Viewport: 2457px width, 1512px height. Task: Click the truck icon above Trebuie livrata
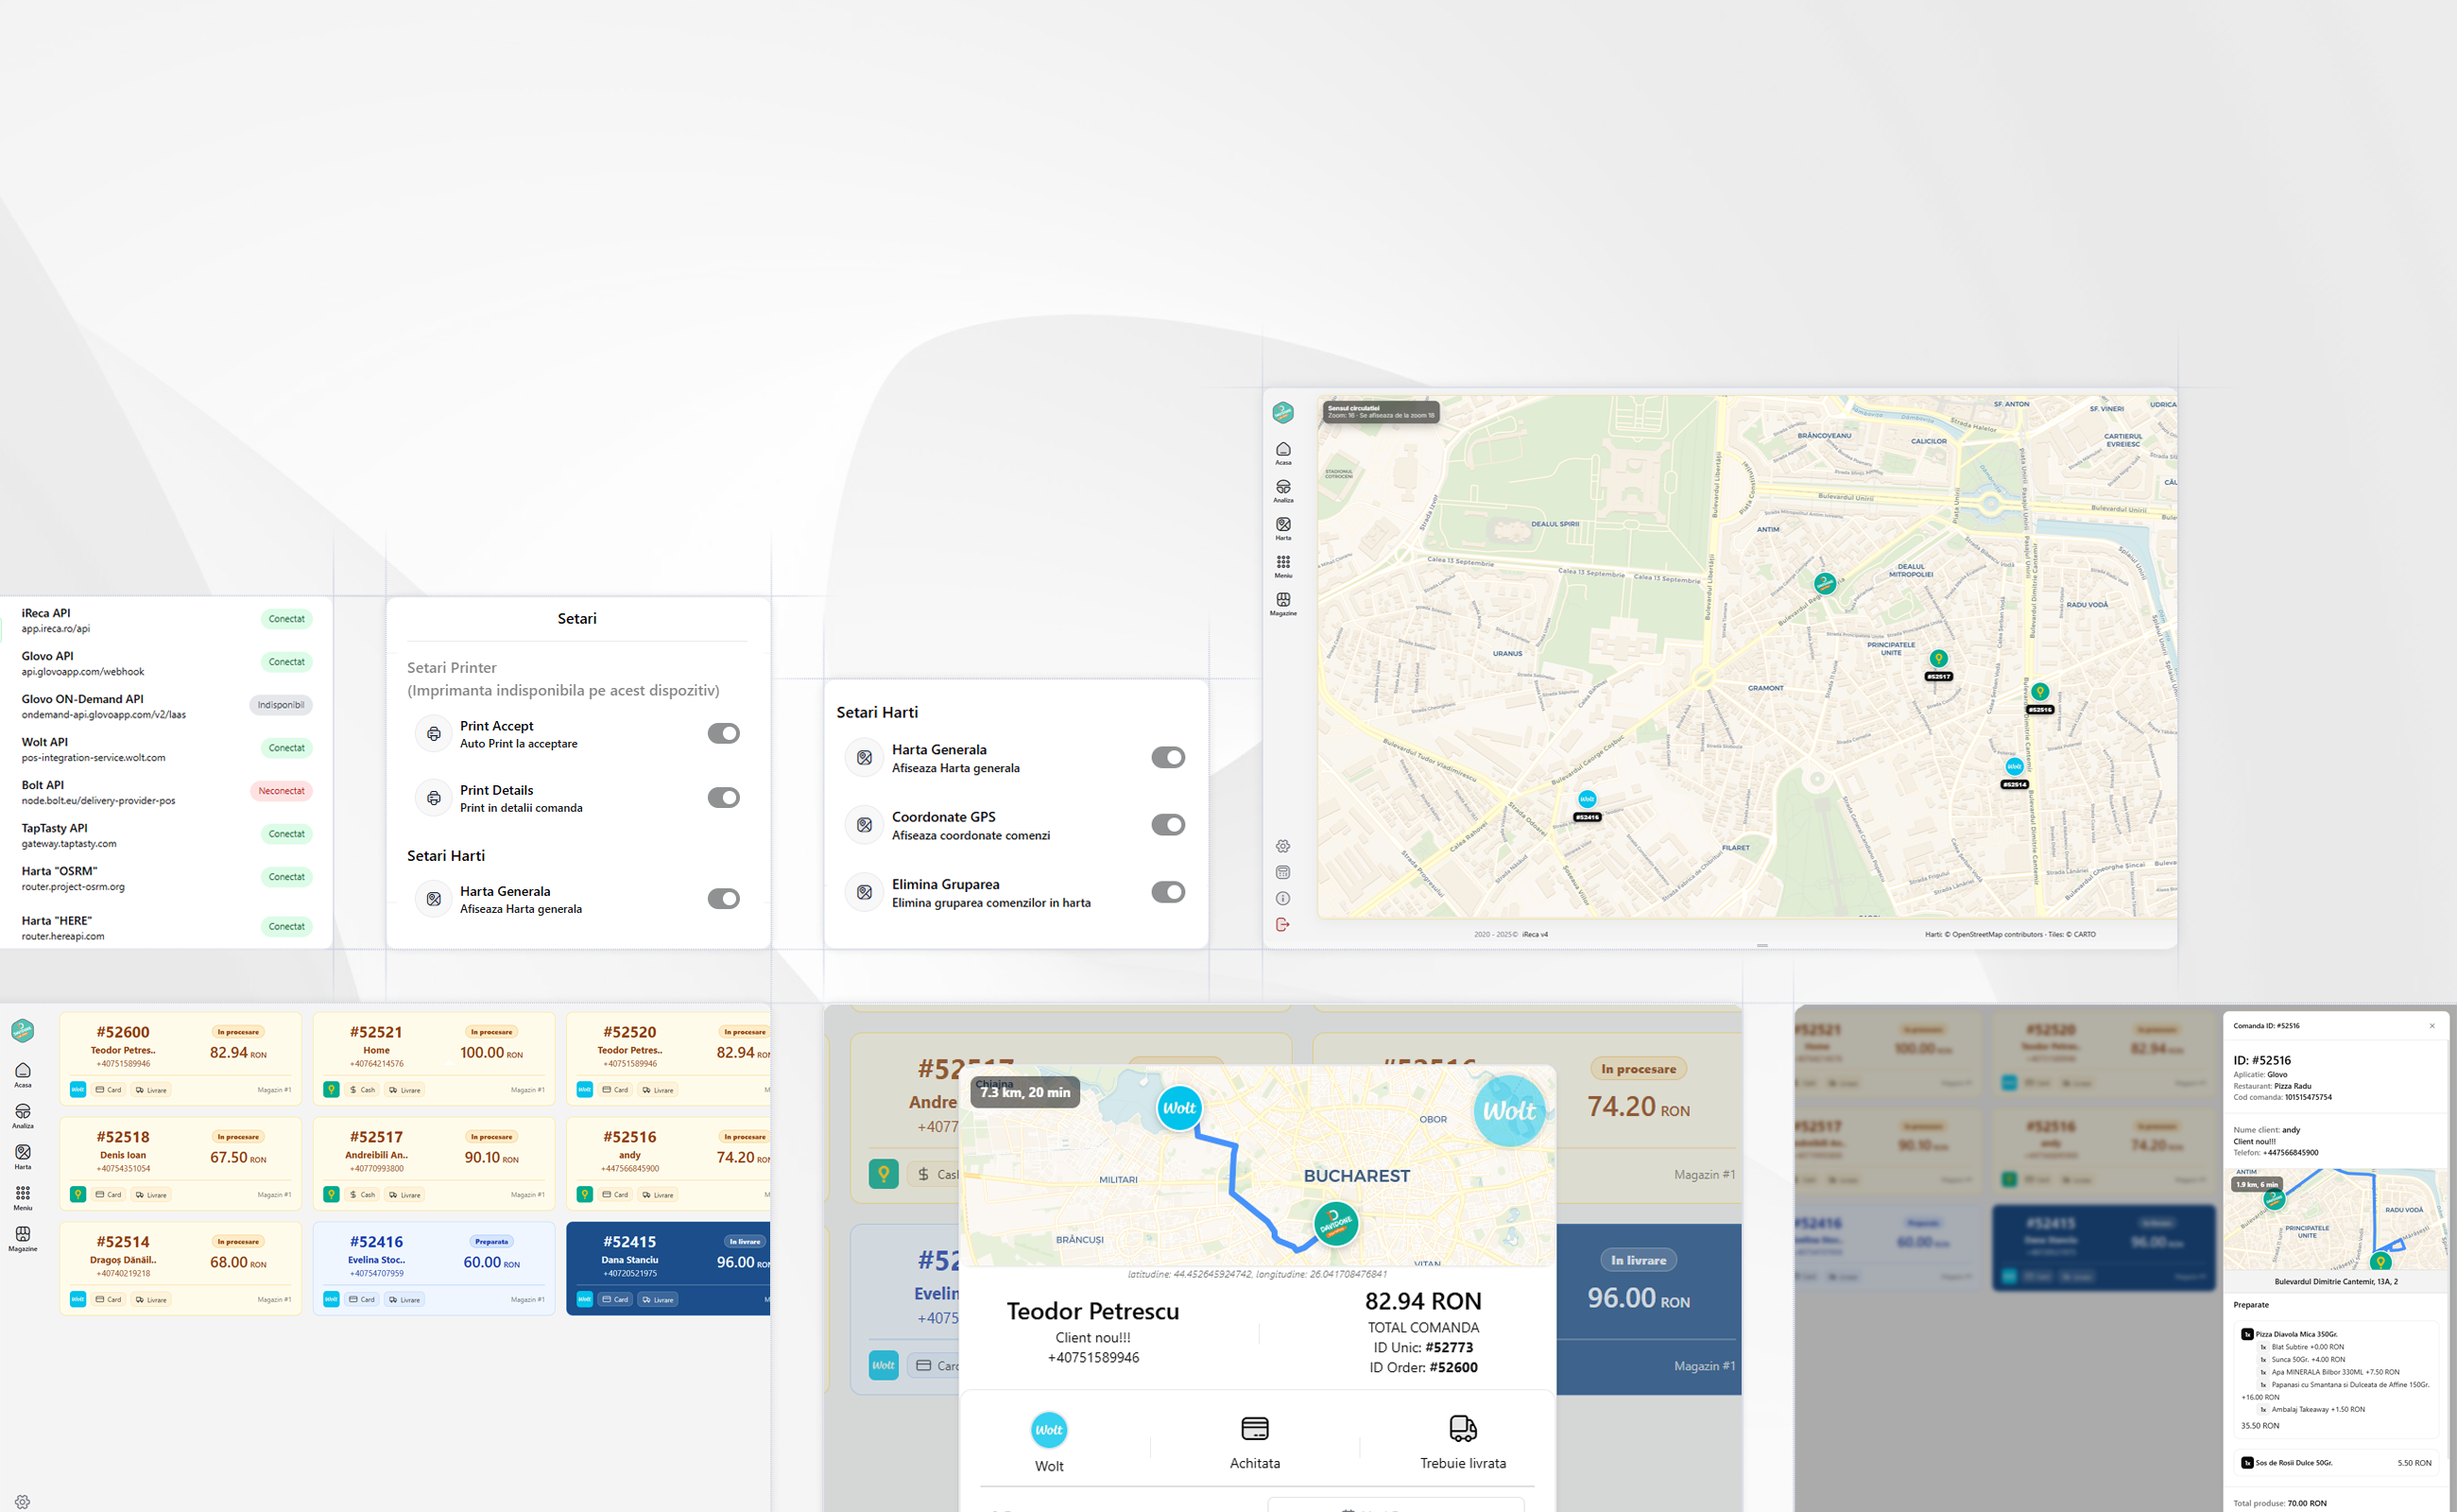point(1462,1428)
